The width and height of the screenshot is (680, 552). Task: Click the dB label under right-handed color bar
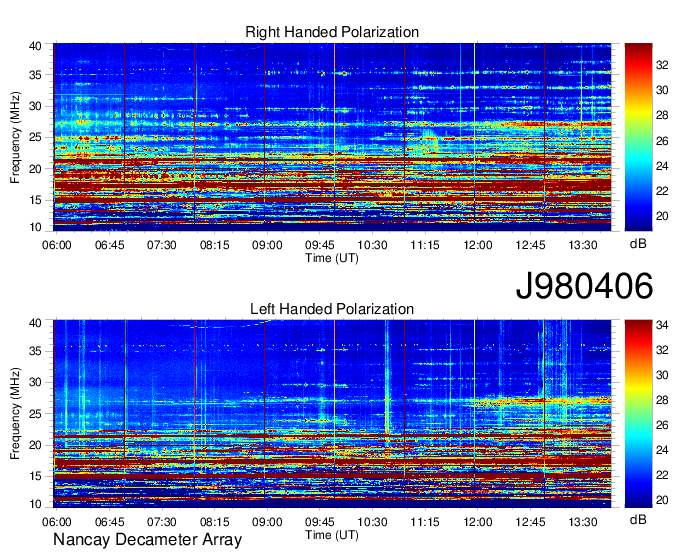click(x=638, y=244)
